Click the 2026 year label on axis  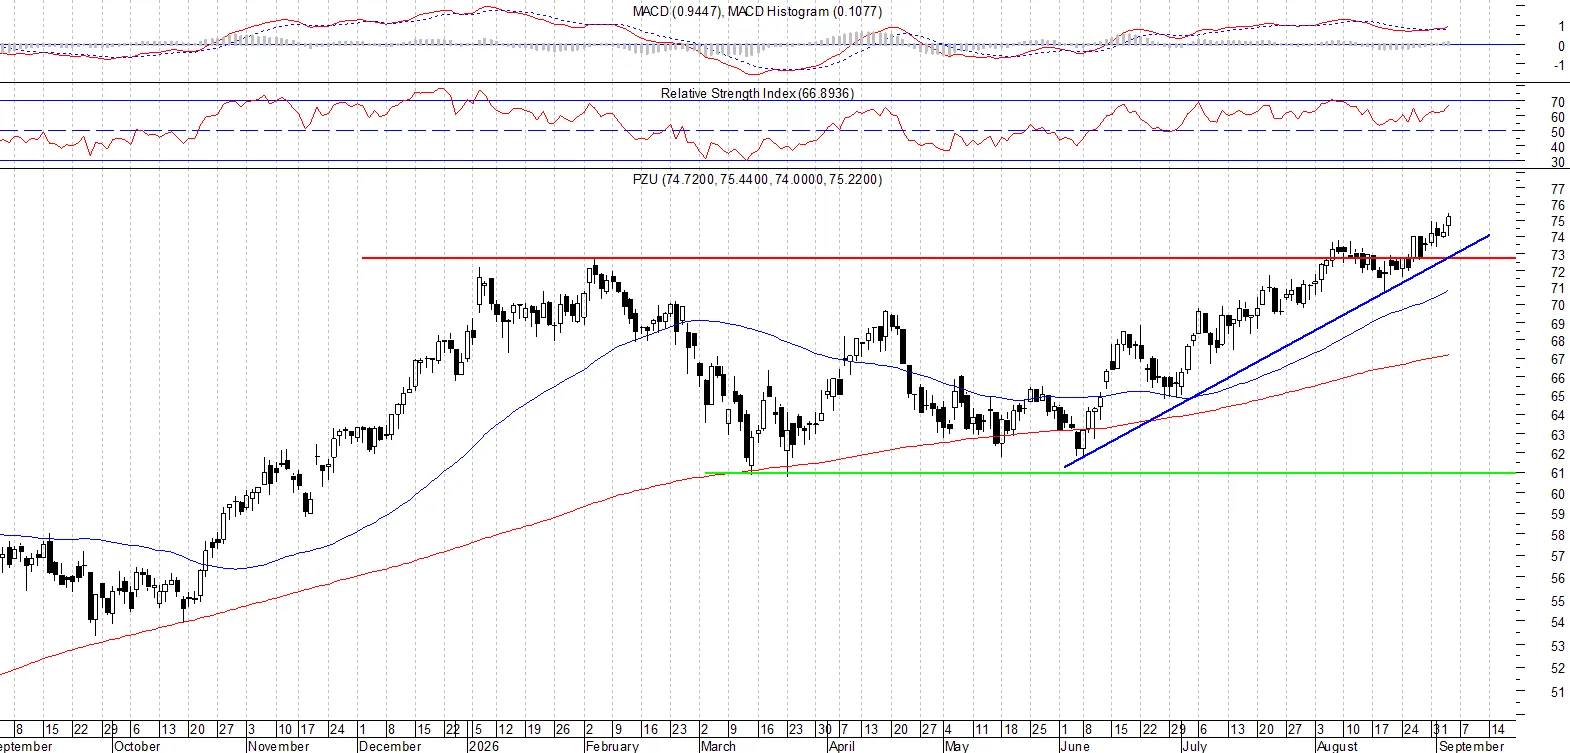(x=484, y=746)
